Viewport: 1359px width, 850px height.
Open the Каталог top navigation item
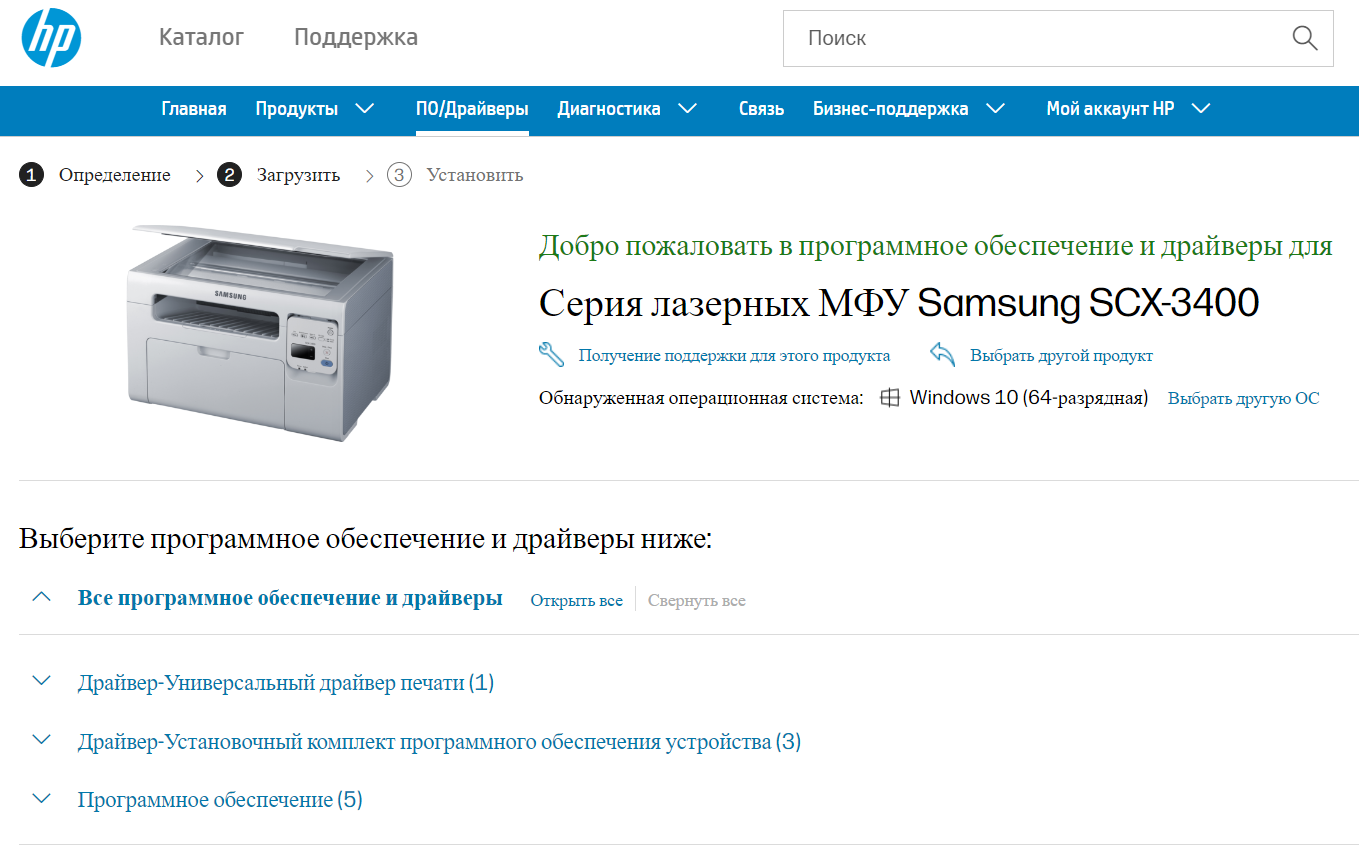pos(201,37)
